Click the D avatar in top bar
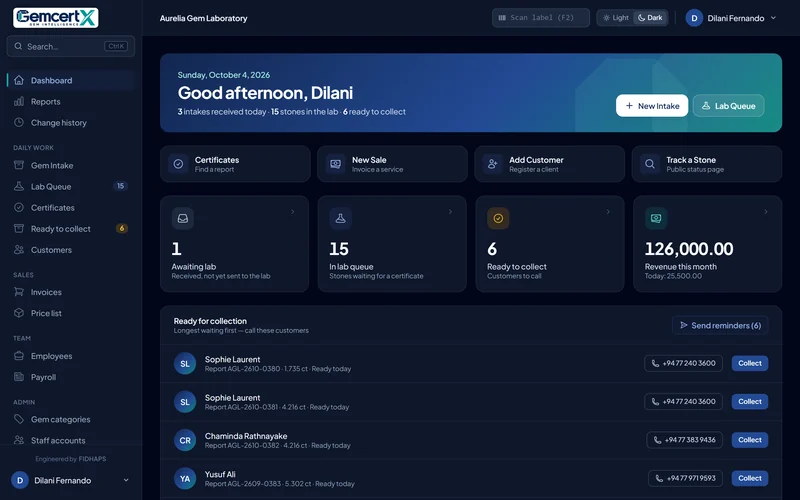The width and height of the screenshot is (800, 500). coord(694,18)
